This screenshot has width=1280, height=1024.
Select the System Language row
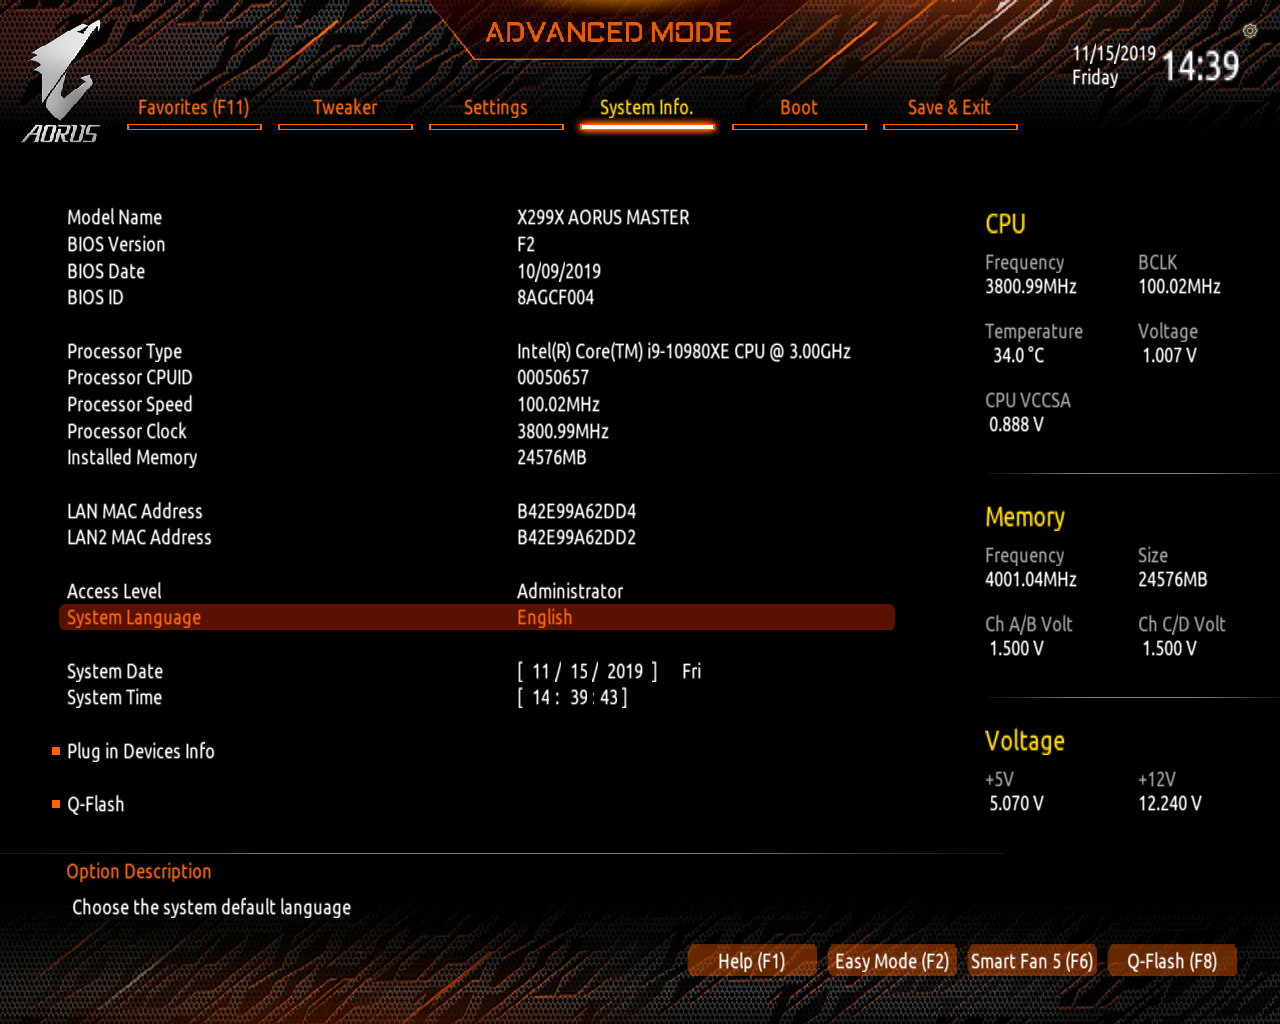[x=477, y=617]
